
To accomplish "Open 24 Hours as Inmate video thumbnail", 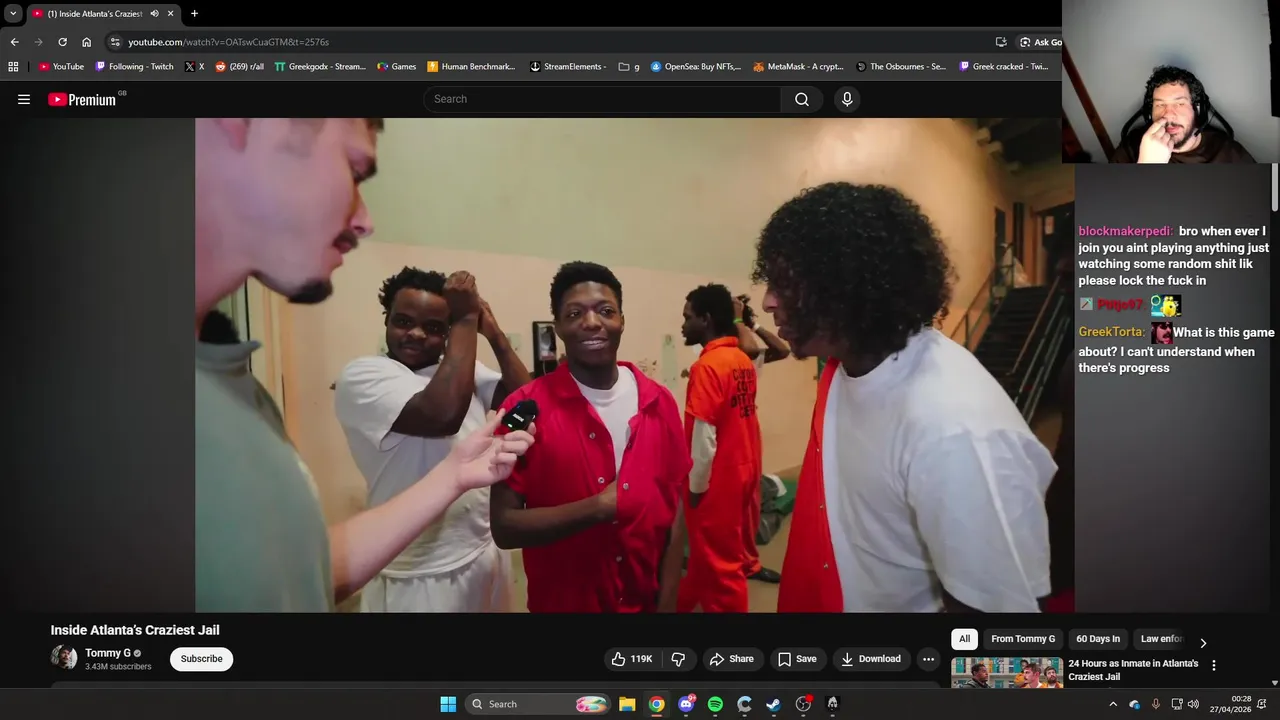I will (1007, 673).
